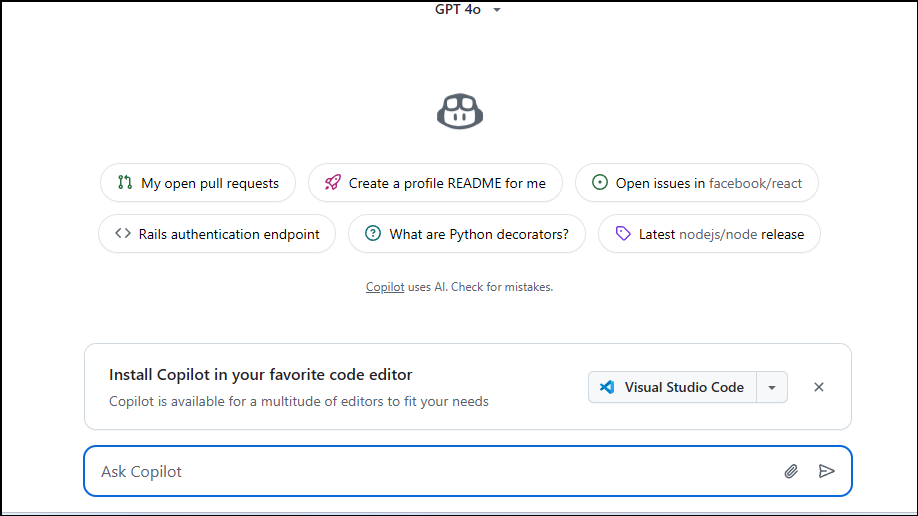Pick the Rails authentication endpoint suggestion

pyautogui.click(x=217, y=234)
